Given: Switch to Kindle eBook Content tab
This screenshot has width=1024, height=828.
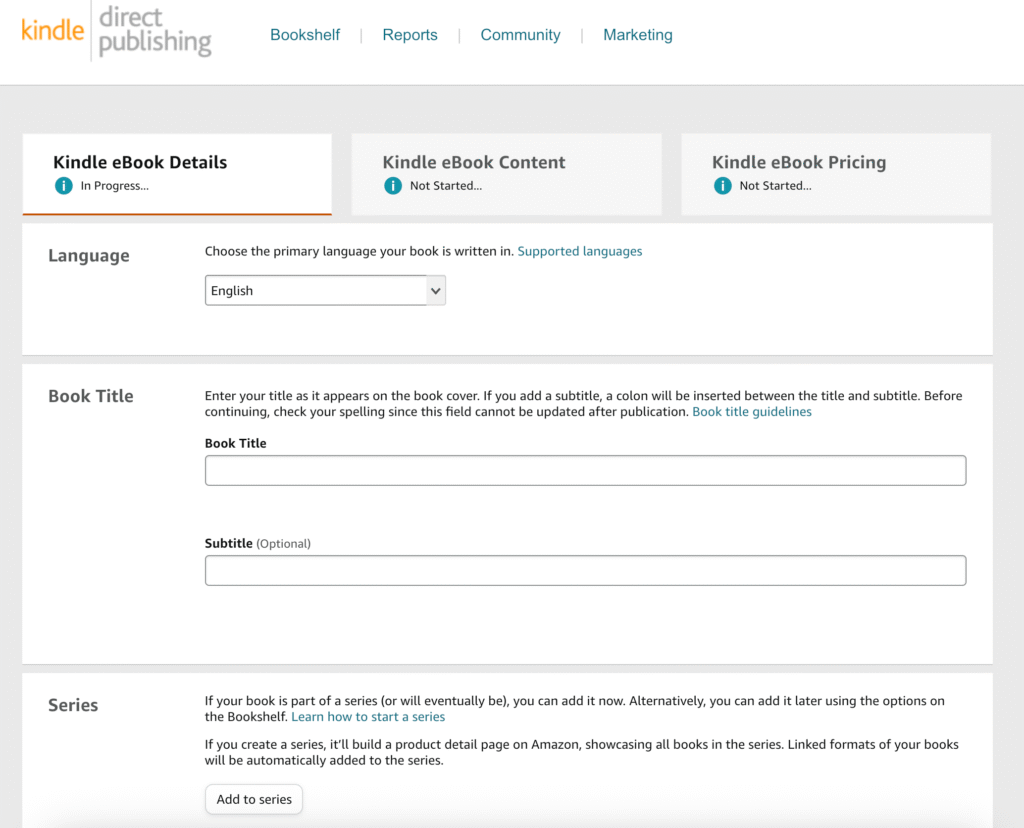Looking at the screenshot, I should [x=507, y=174].
